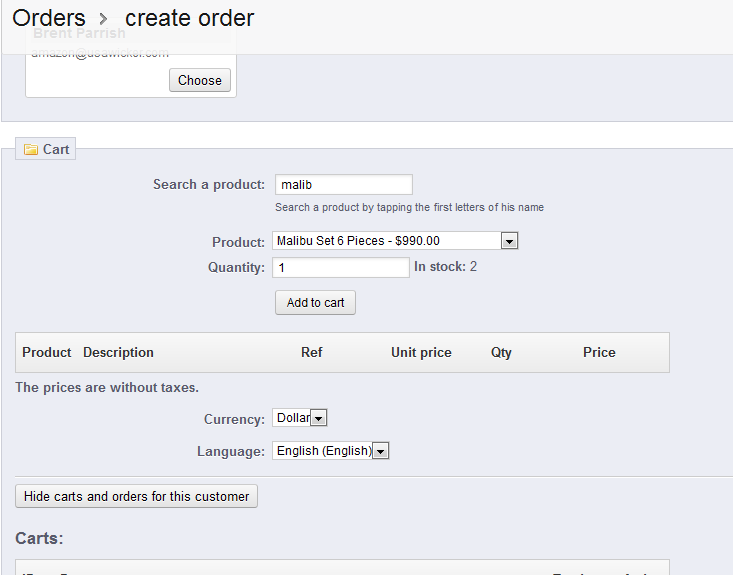The image size is (733, 575).
Task: Click the create order breadcrumb text
Action: pos(189,18)
